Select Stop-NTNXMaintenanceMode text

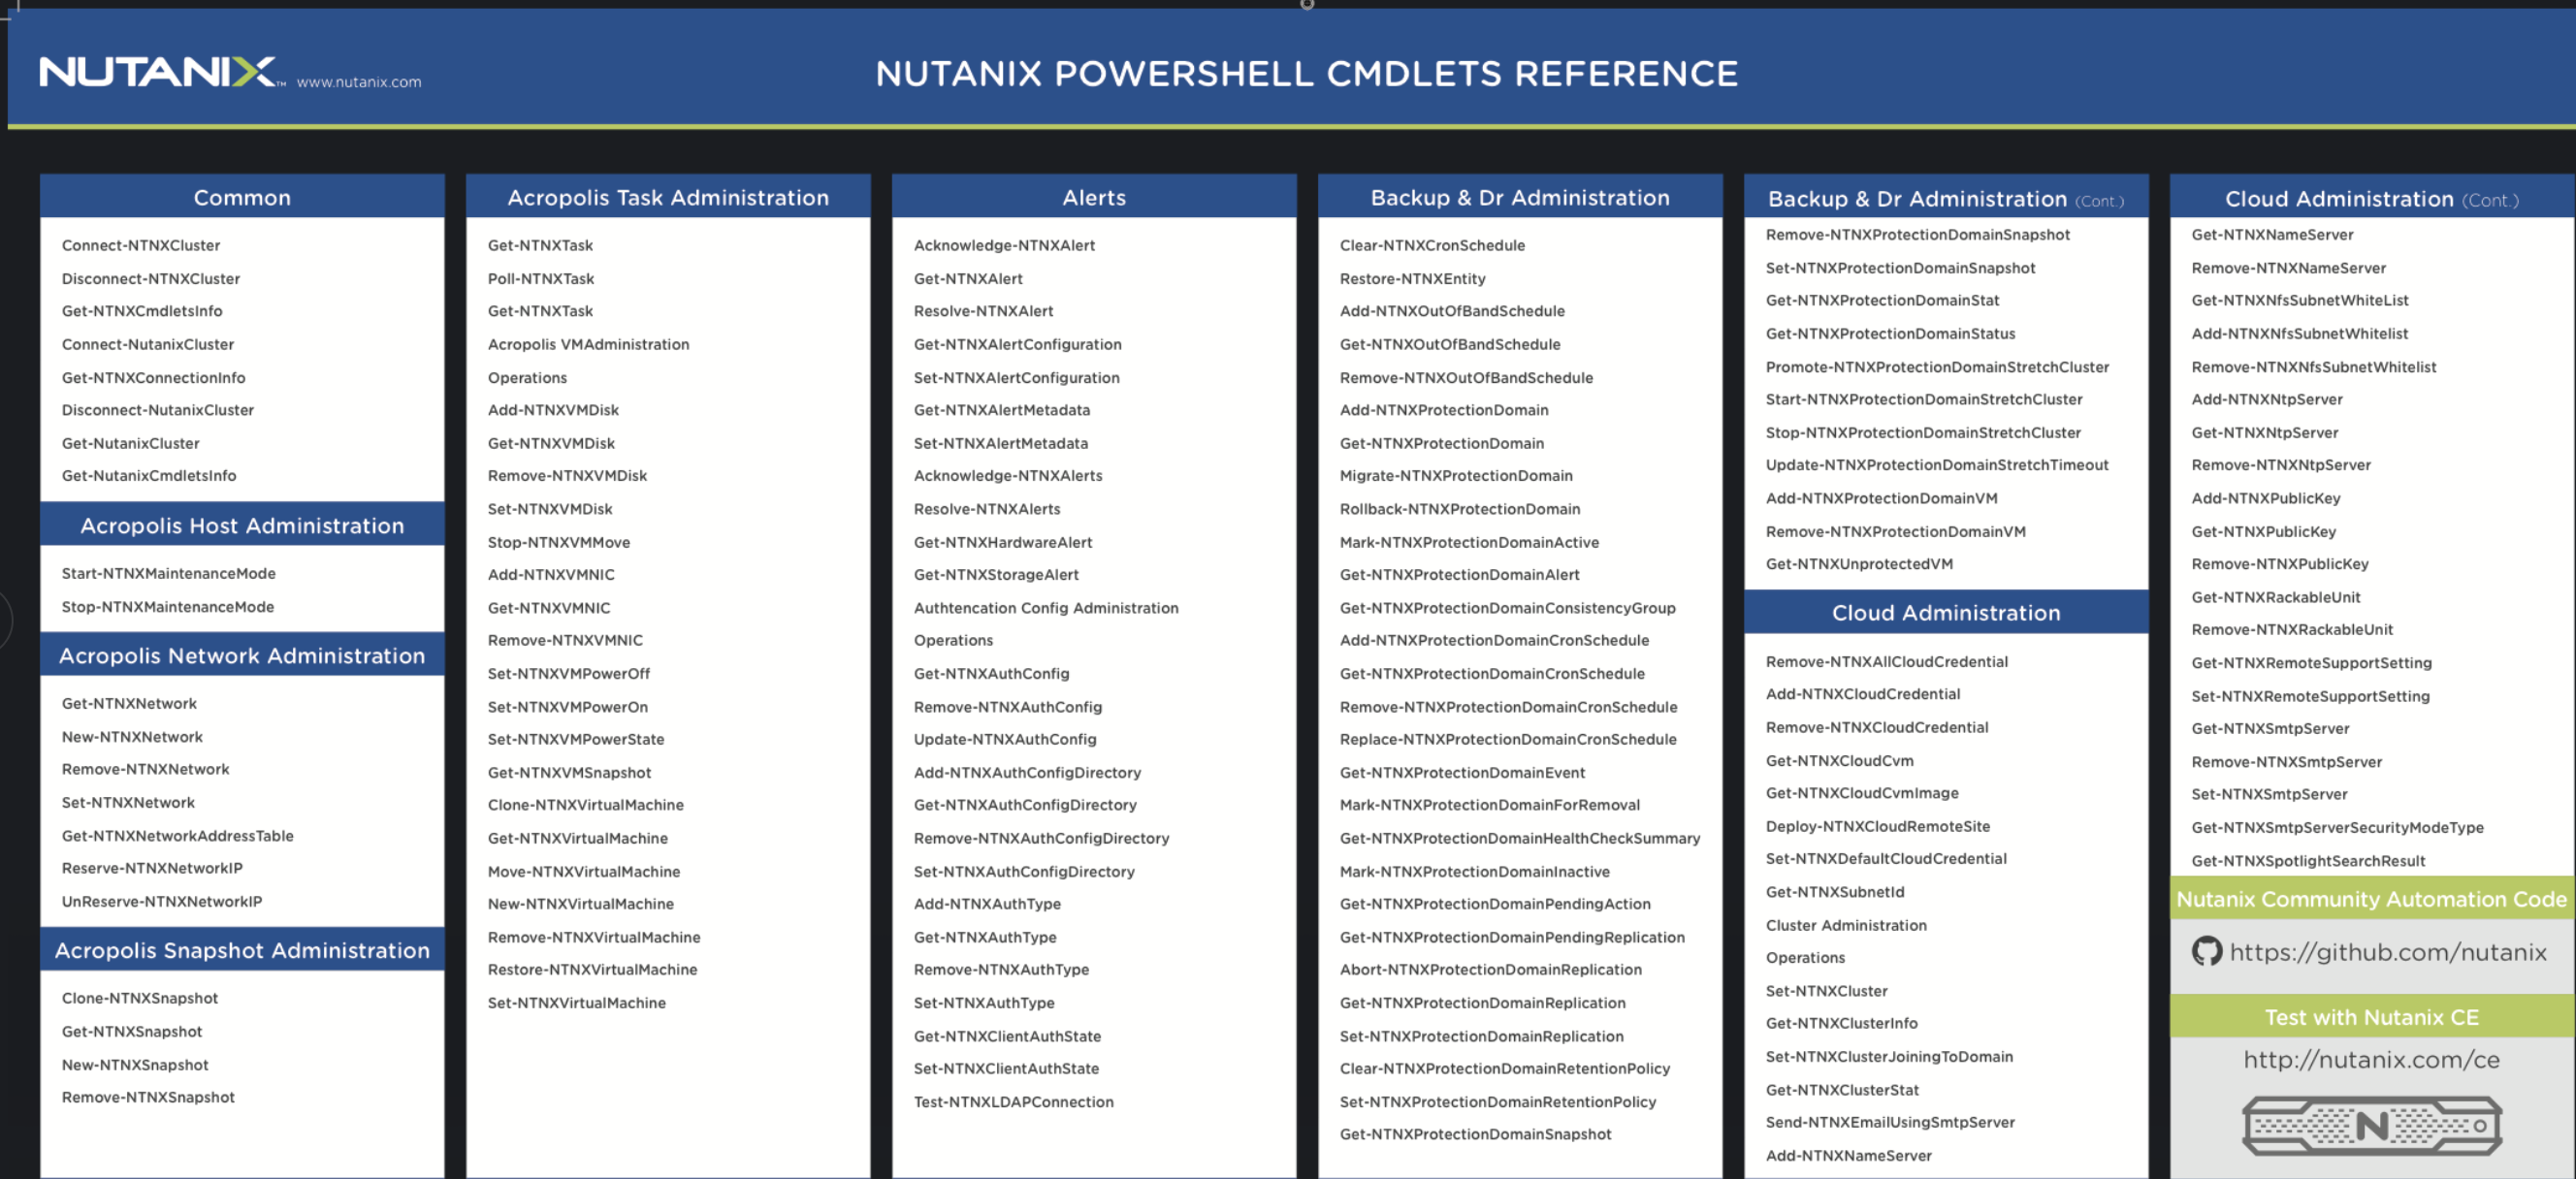pyautogui.click(x=168, y=606)
